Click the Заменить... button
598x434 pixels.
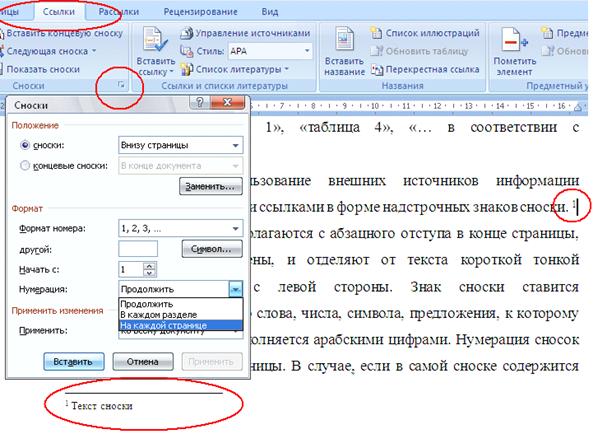pos(211,186)
